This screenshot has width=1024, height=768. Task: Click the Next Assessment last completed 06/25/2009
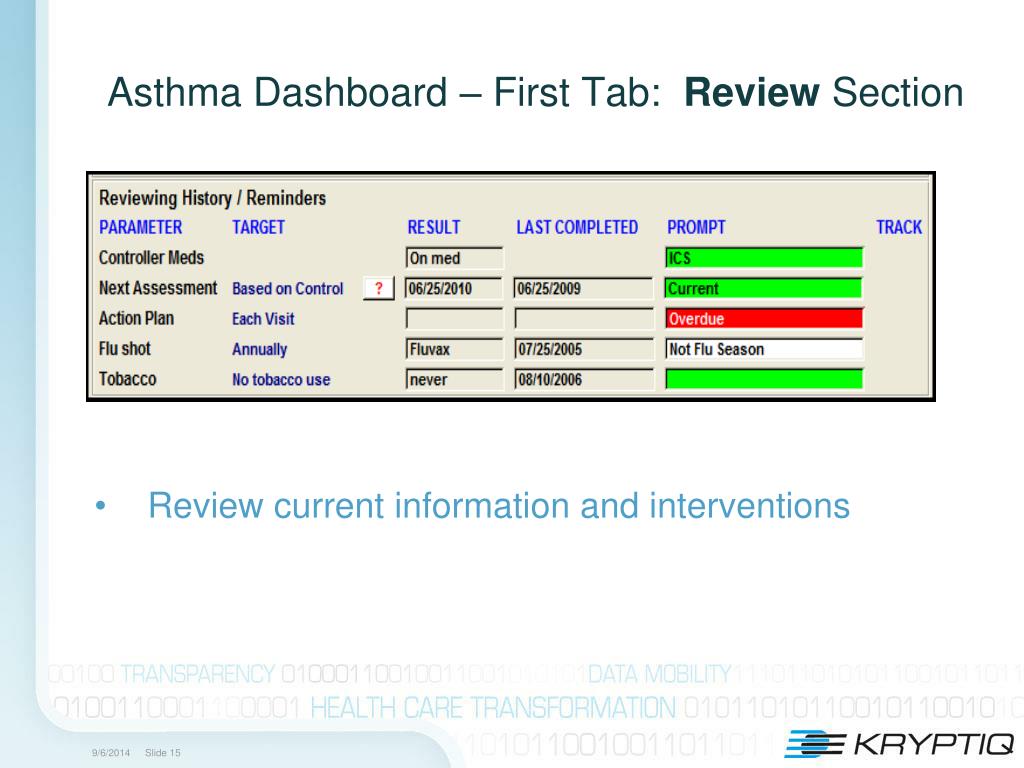pos(584,288)
